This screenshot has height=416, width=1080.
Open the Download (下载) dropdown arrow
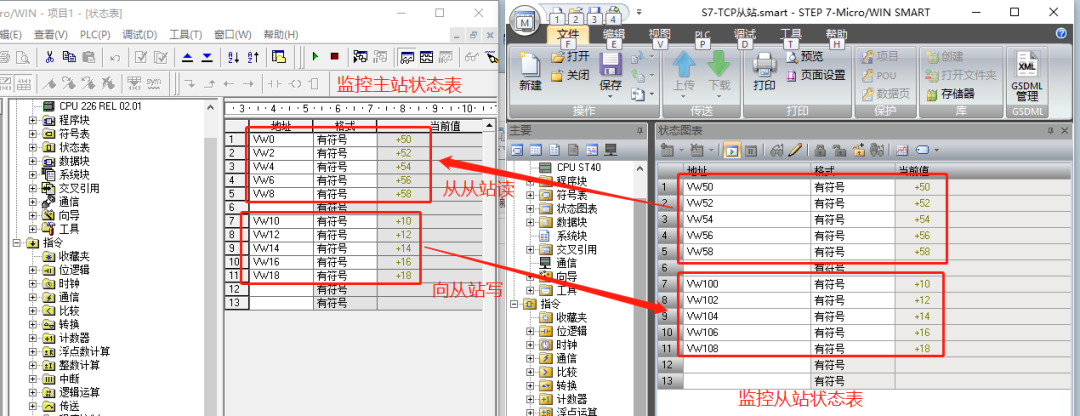718,96
